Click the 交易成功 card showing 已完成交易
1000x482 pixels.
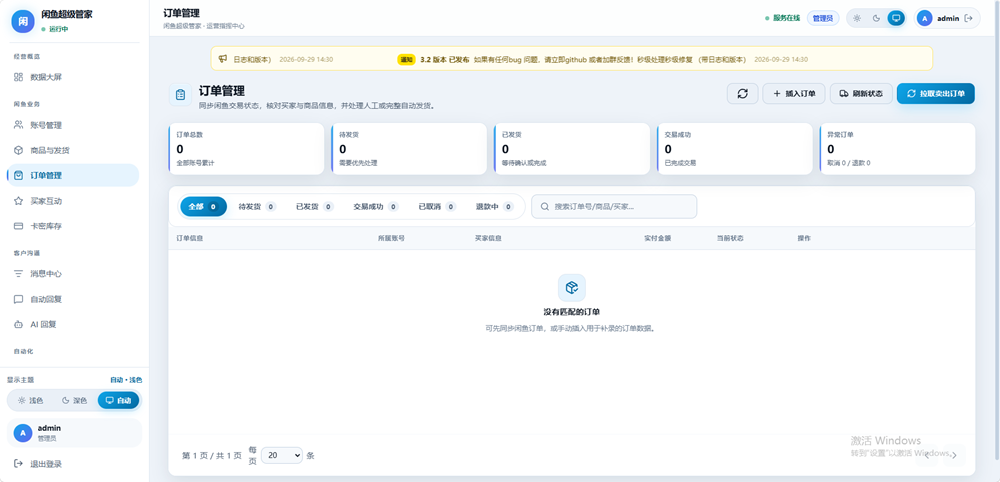click(x=735, y=149)
